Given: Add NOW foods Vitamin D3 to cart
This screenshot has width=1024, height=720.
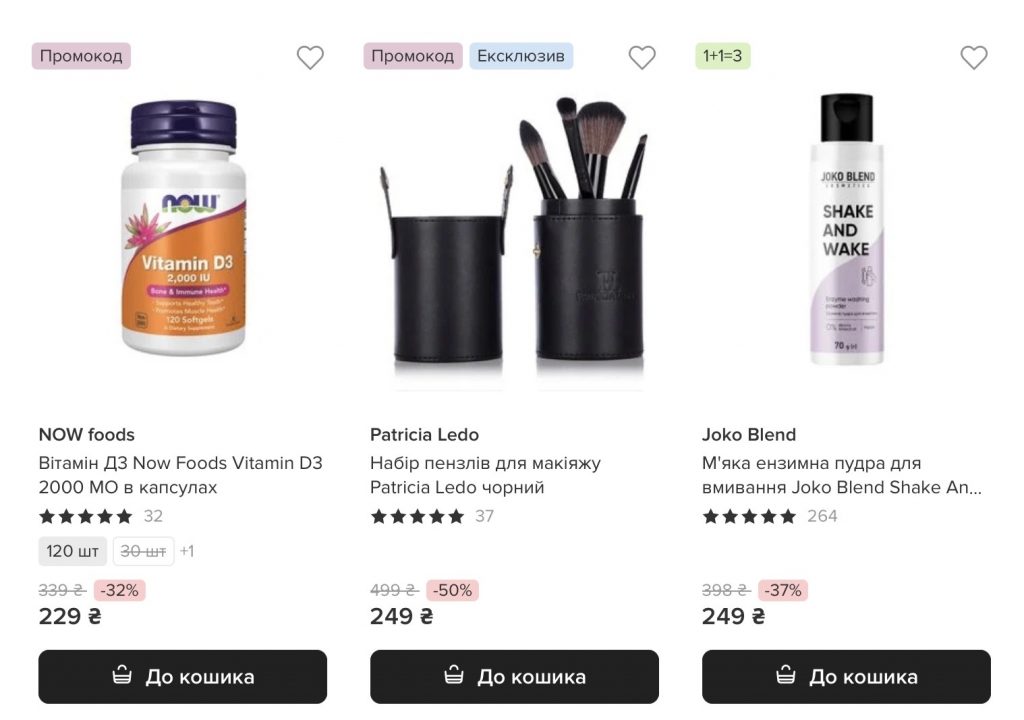Looking at the screenshot, I should click(183, 677).
